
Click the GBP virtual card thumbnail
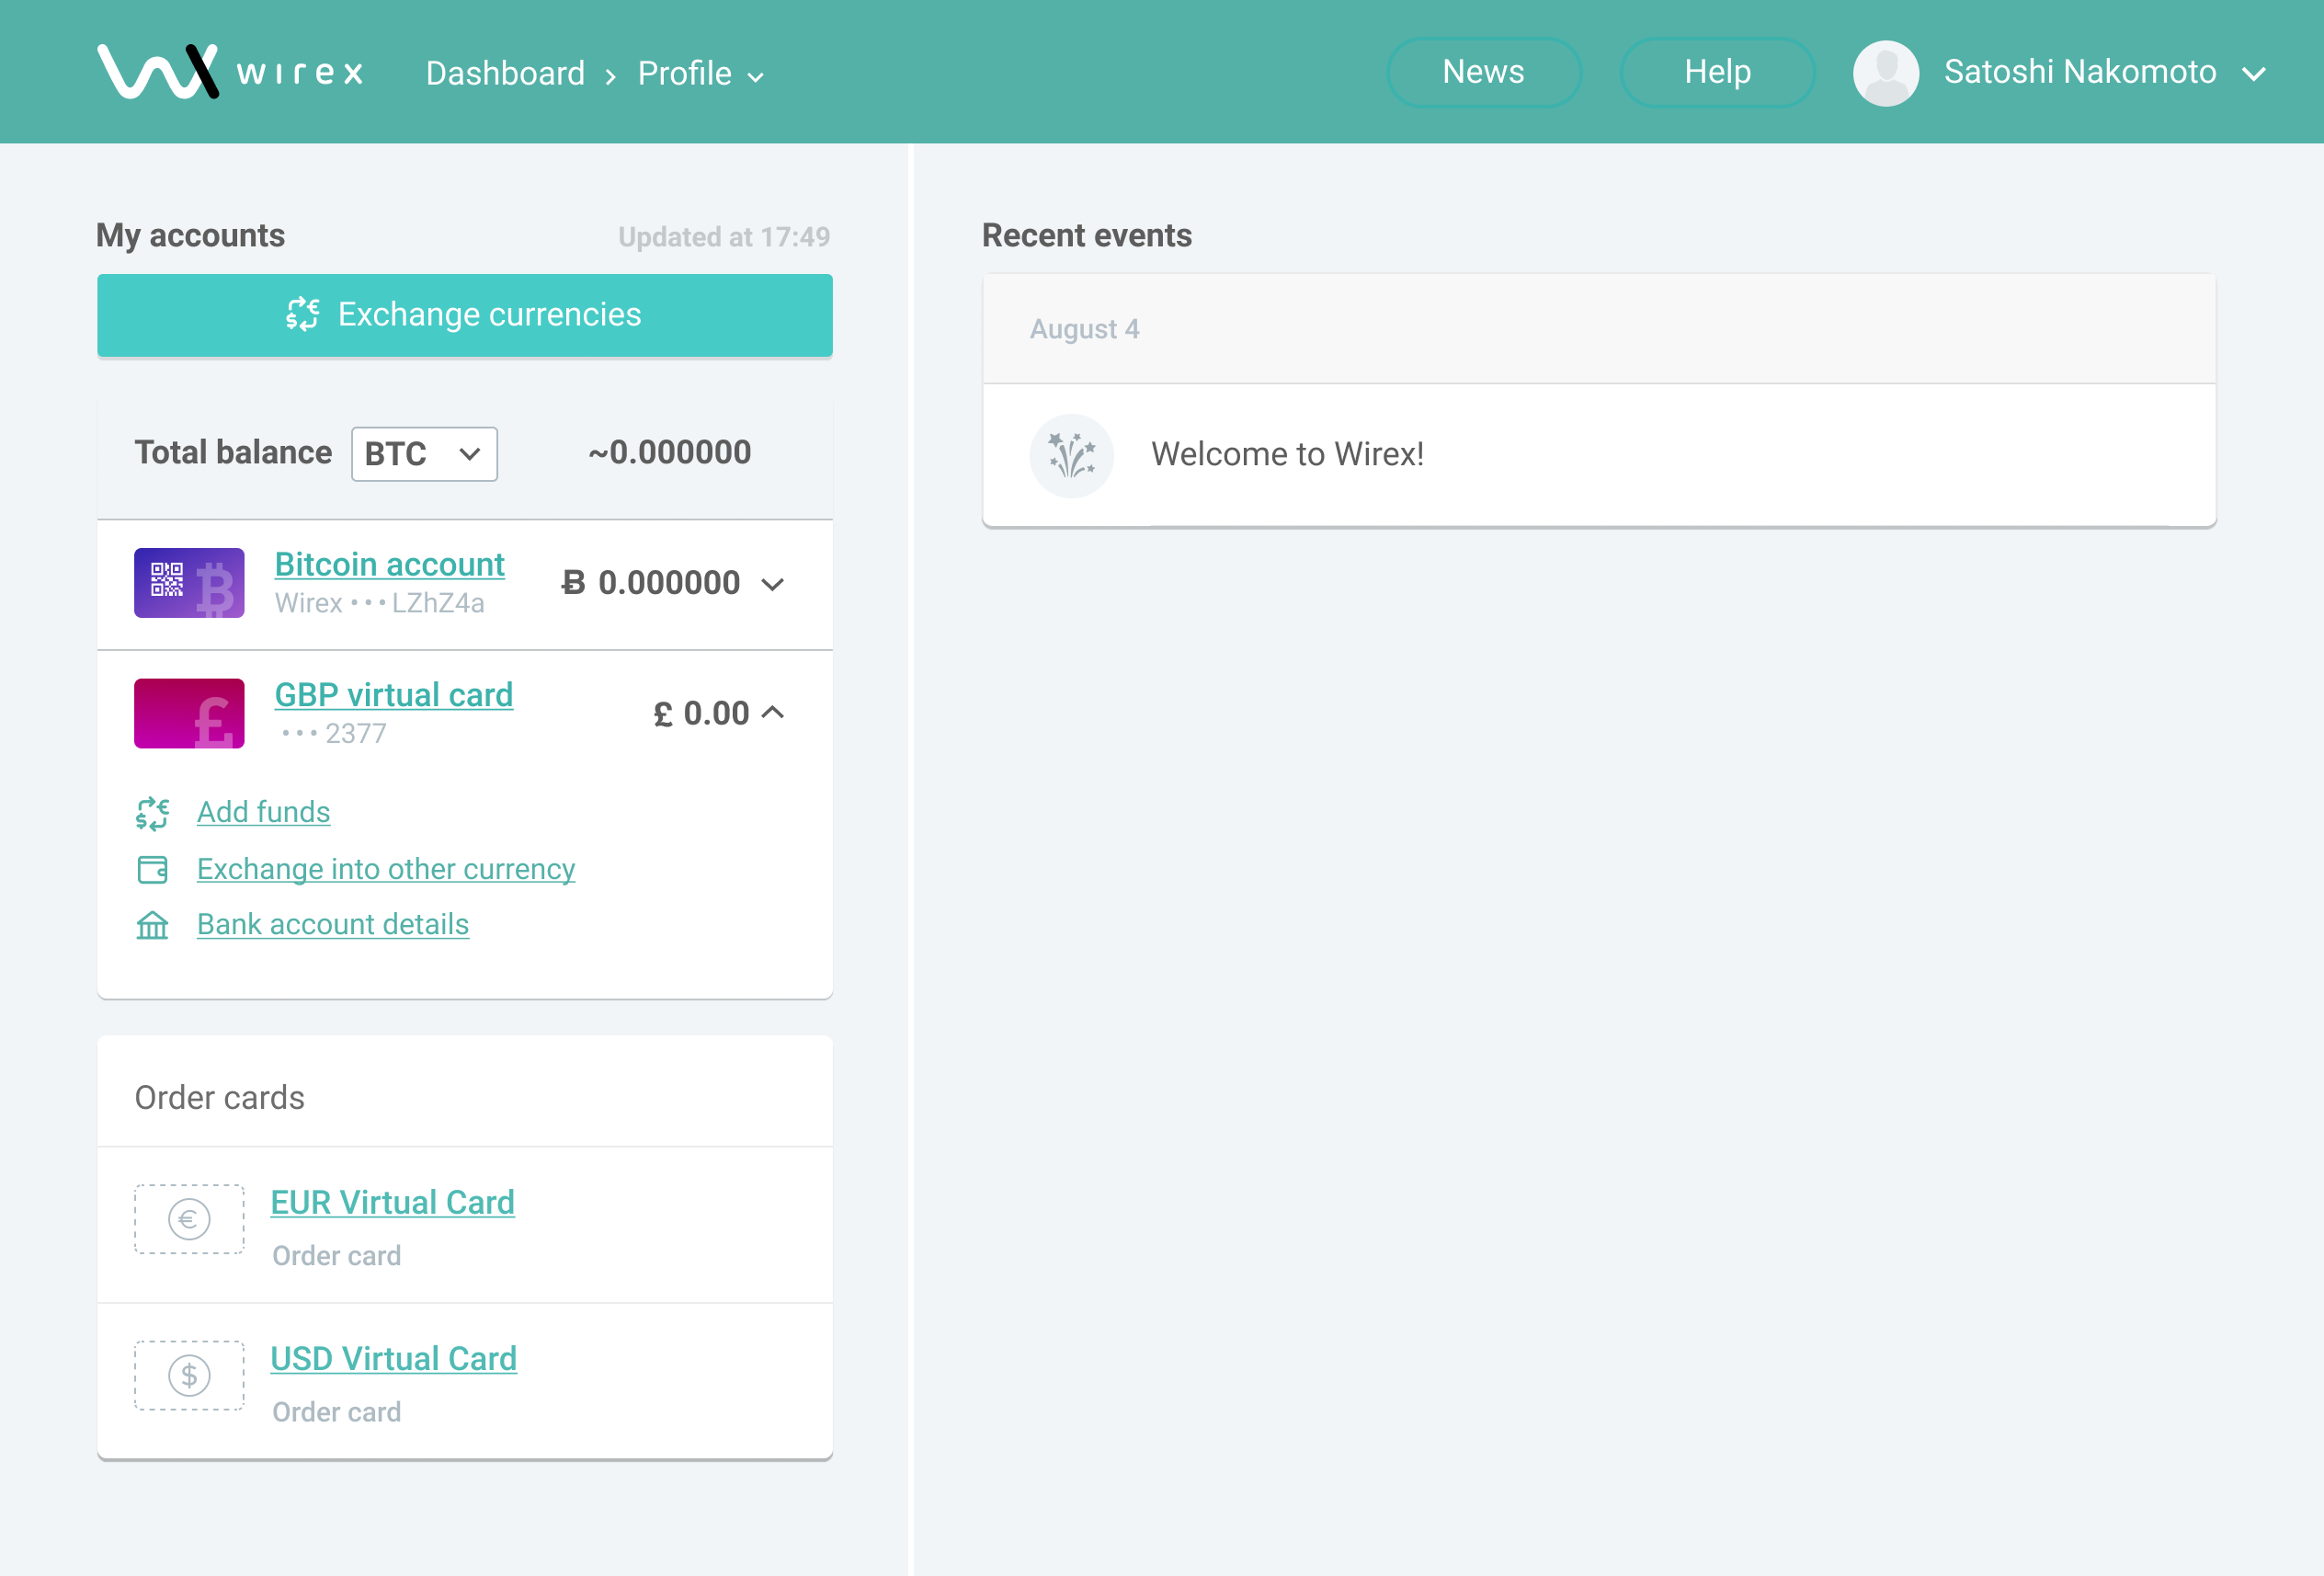(x=189, y=713)
